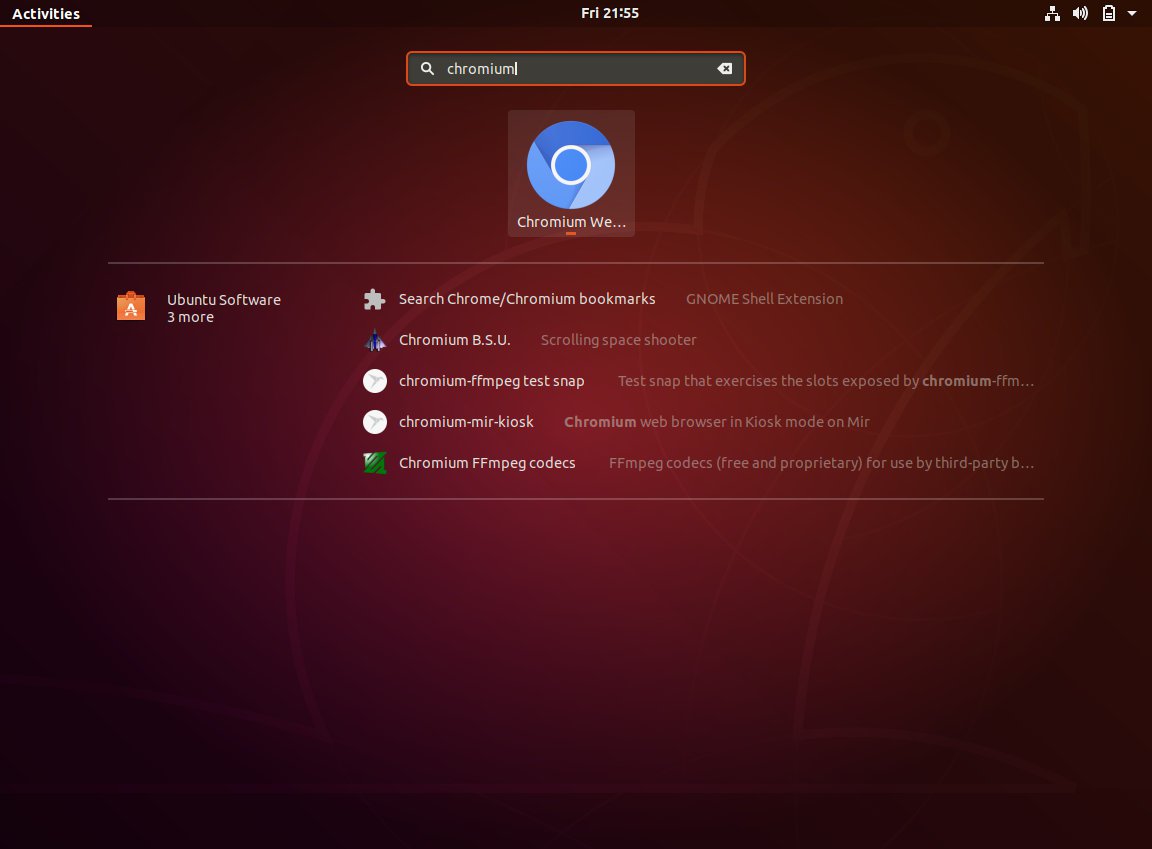Open the Search Chrome/Chromium bookmarks result

point(527,298)
